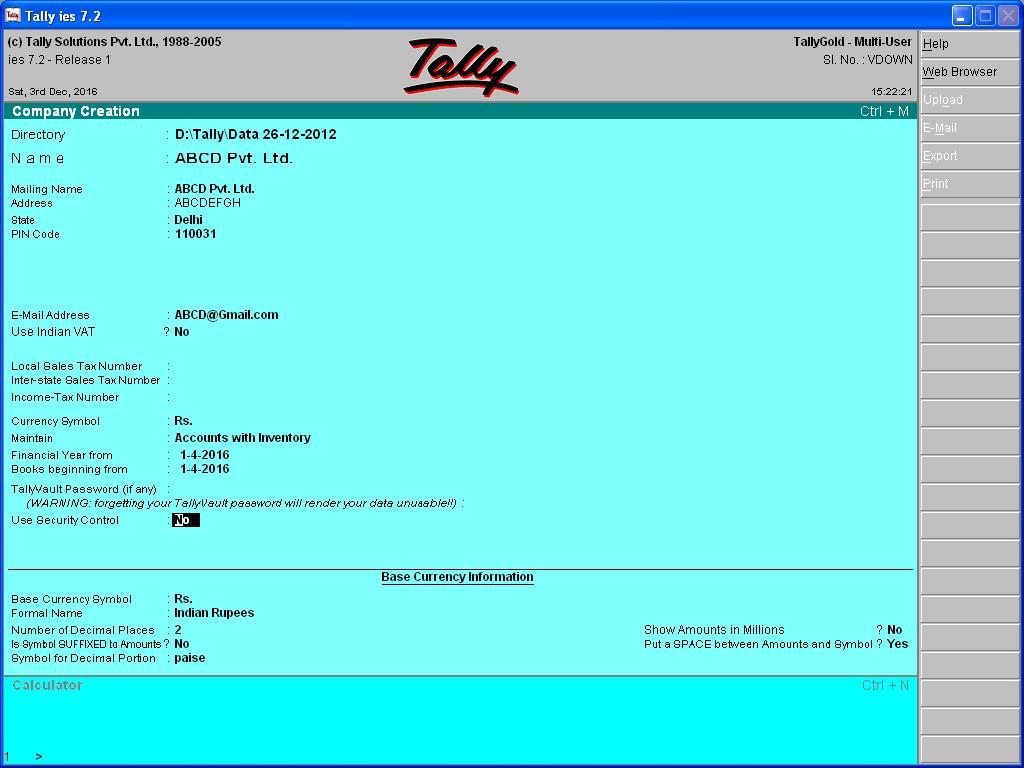Toggle Use Indian VAT setting
The width and height of the screenshot is (1024, 768).
tap(181, 331)
